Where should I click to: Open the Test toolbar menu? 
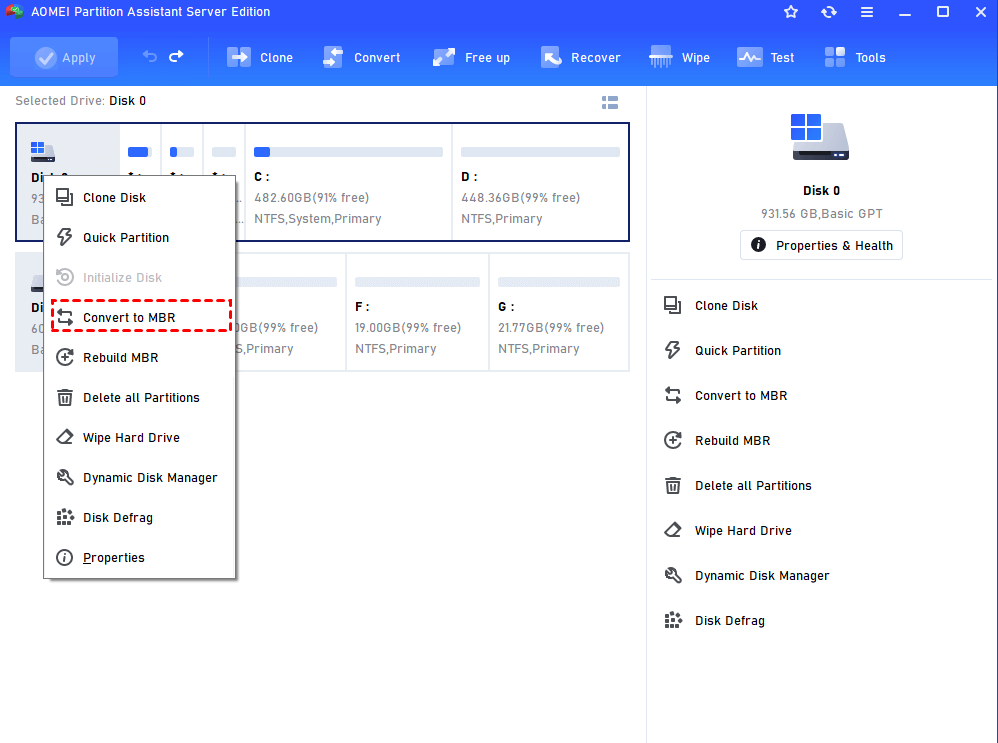click(x=766, y=57)
